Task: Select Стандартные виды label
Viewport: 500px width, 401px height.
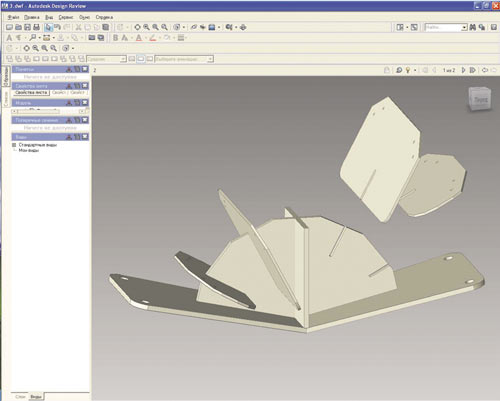Action: tap(38, 145)
